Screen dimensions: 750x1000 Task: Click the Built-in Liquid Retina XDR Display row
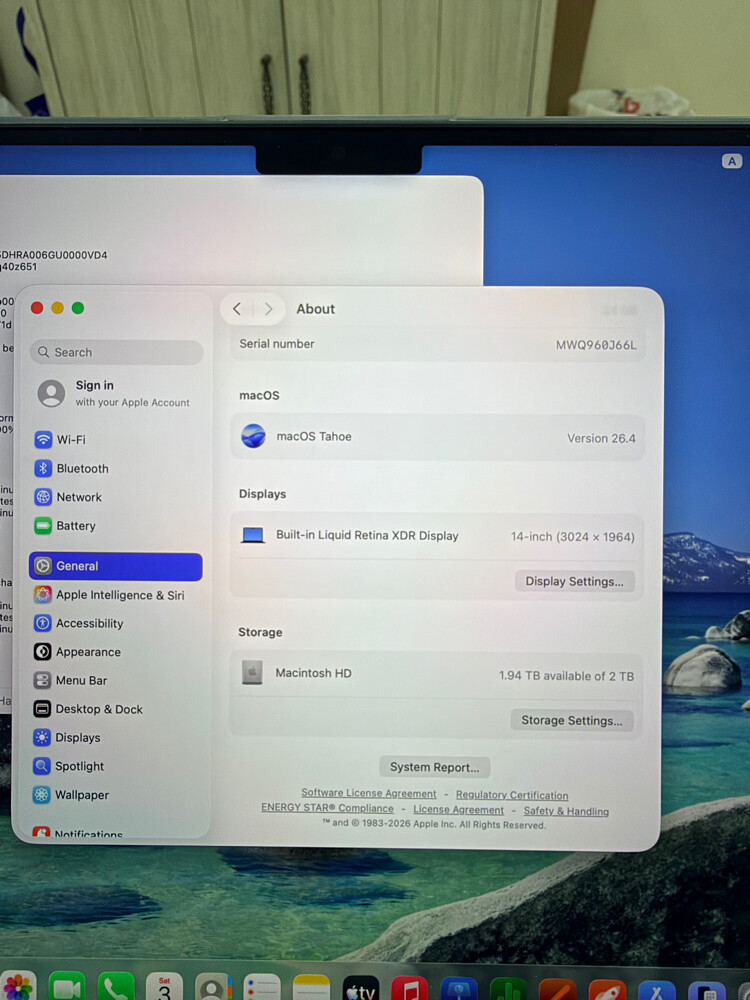tap(438, 536)
